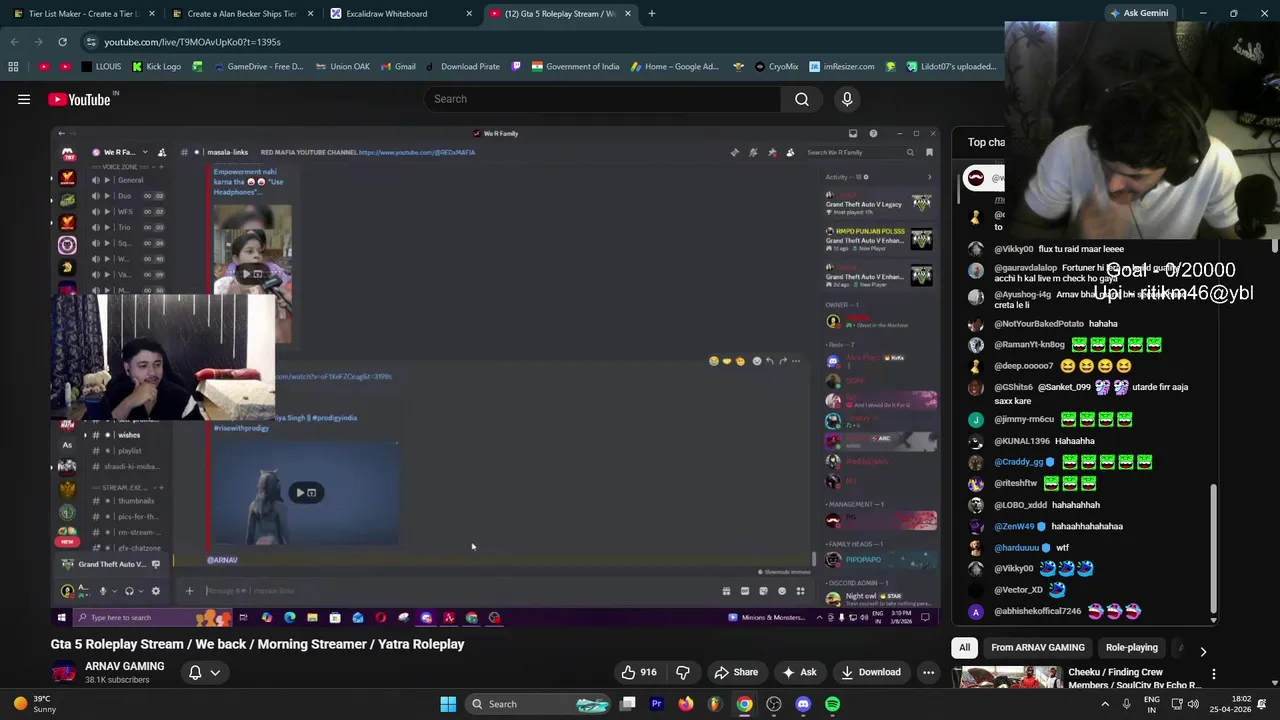This screenshot has height=720, width=1280.
Task: Click chat author @NotYourBakedPotato
Action: [1039, 324]
